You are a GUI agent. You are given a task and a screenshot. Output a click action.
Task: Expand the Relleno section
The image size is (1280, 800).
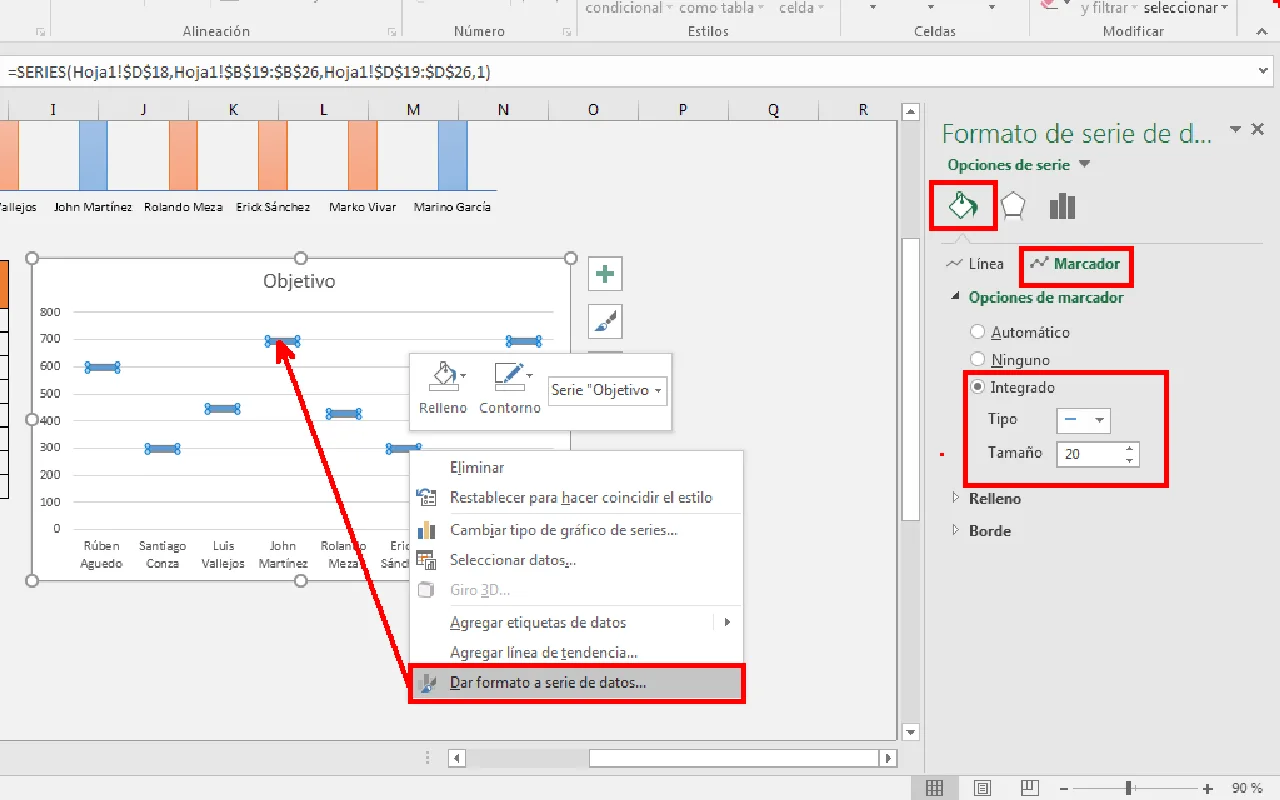[956, 498]
